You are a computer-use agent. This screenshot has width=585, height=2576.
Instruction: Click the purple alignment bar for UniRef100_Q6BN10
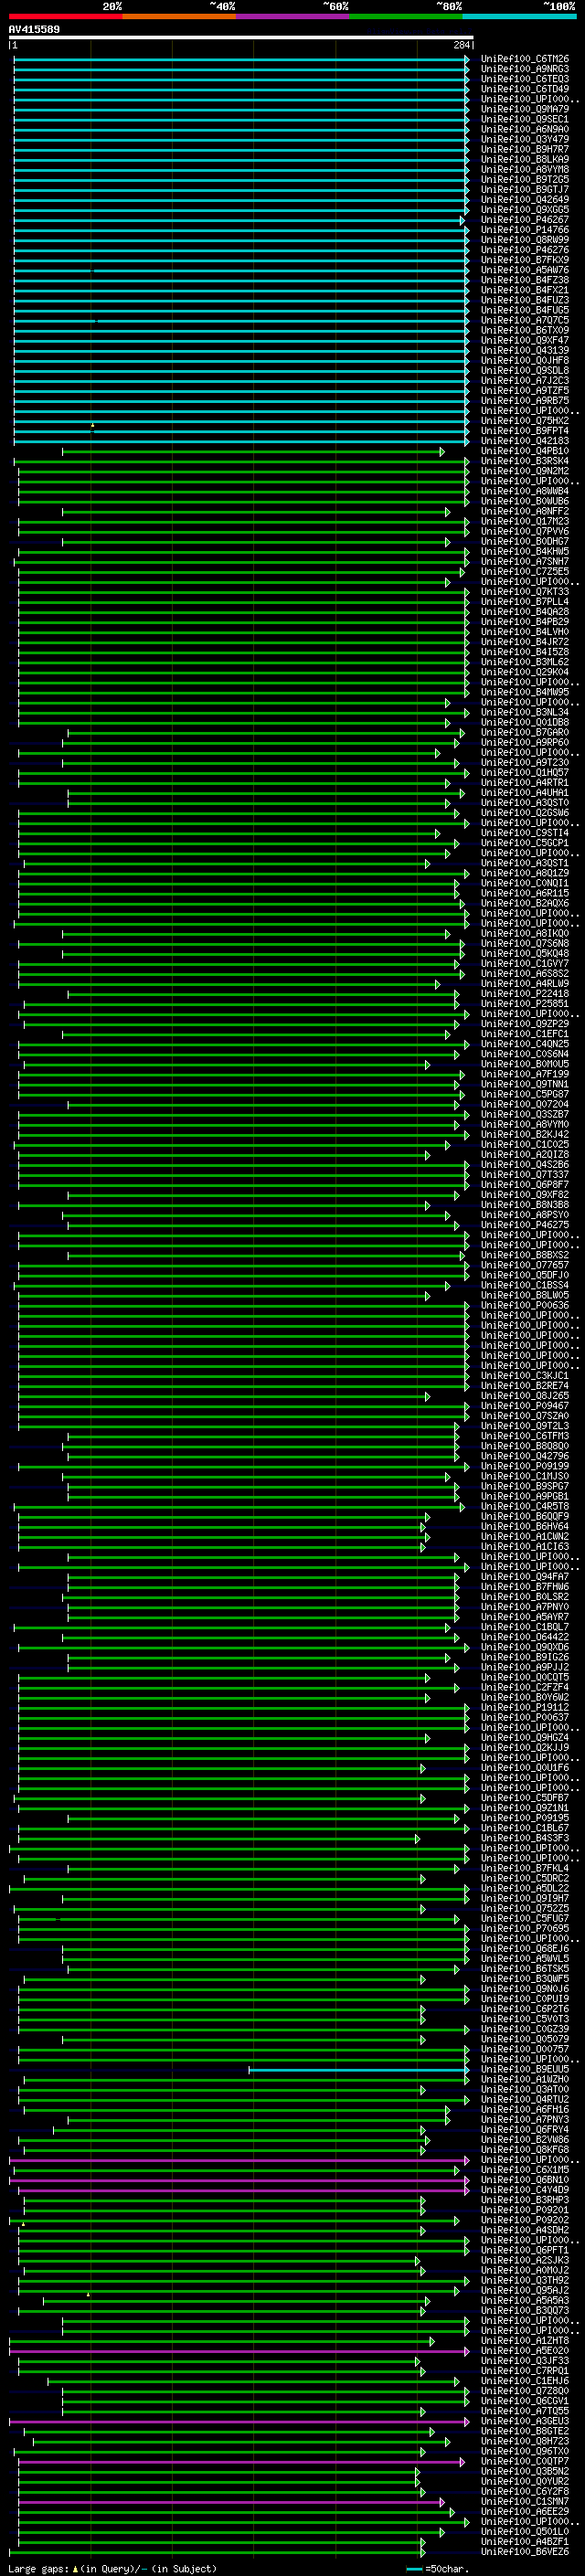[240, 2179]
